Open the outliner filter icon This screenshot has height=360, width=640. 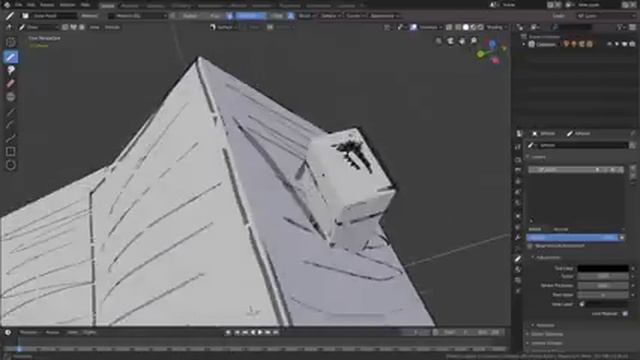tap(620, 27)
